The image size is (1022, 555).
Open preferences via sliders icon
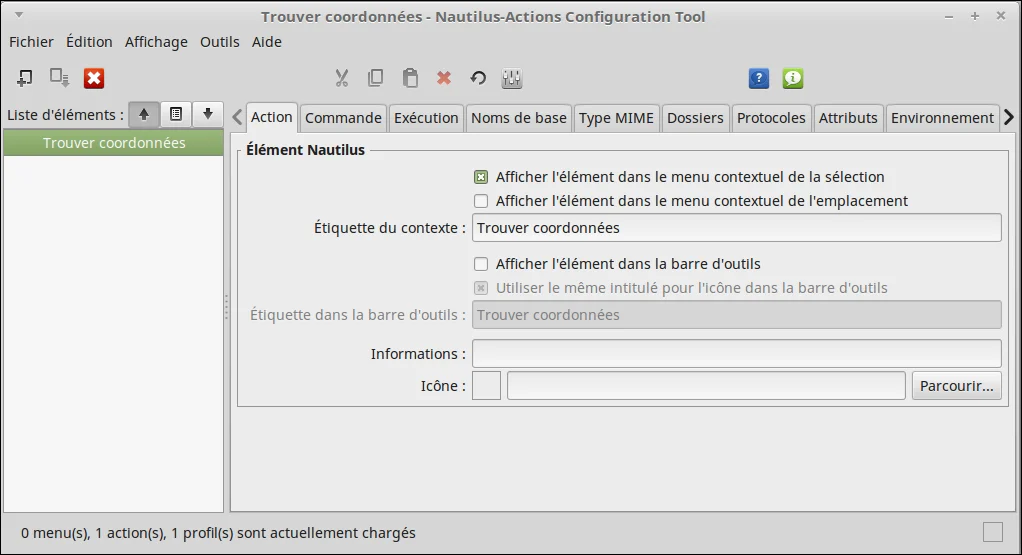[x=512, y=78]
